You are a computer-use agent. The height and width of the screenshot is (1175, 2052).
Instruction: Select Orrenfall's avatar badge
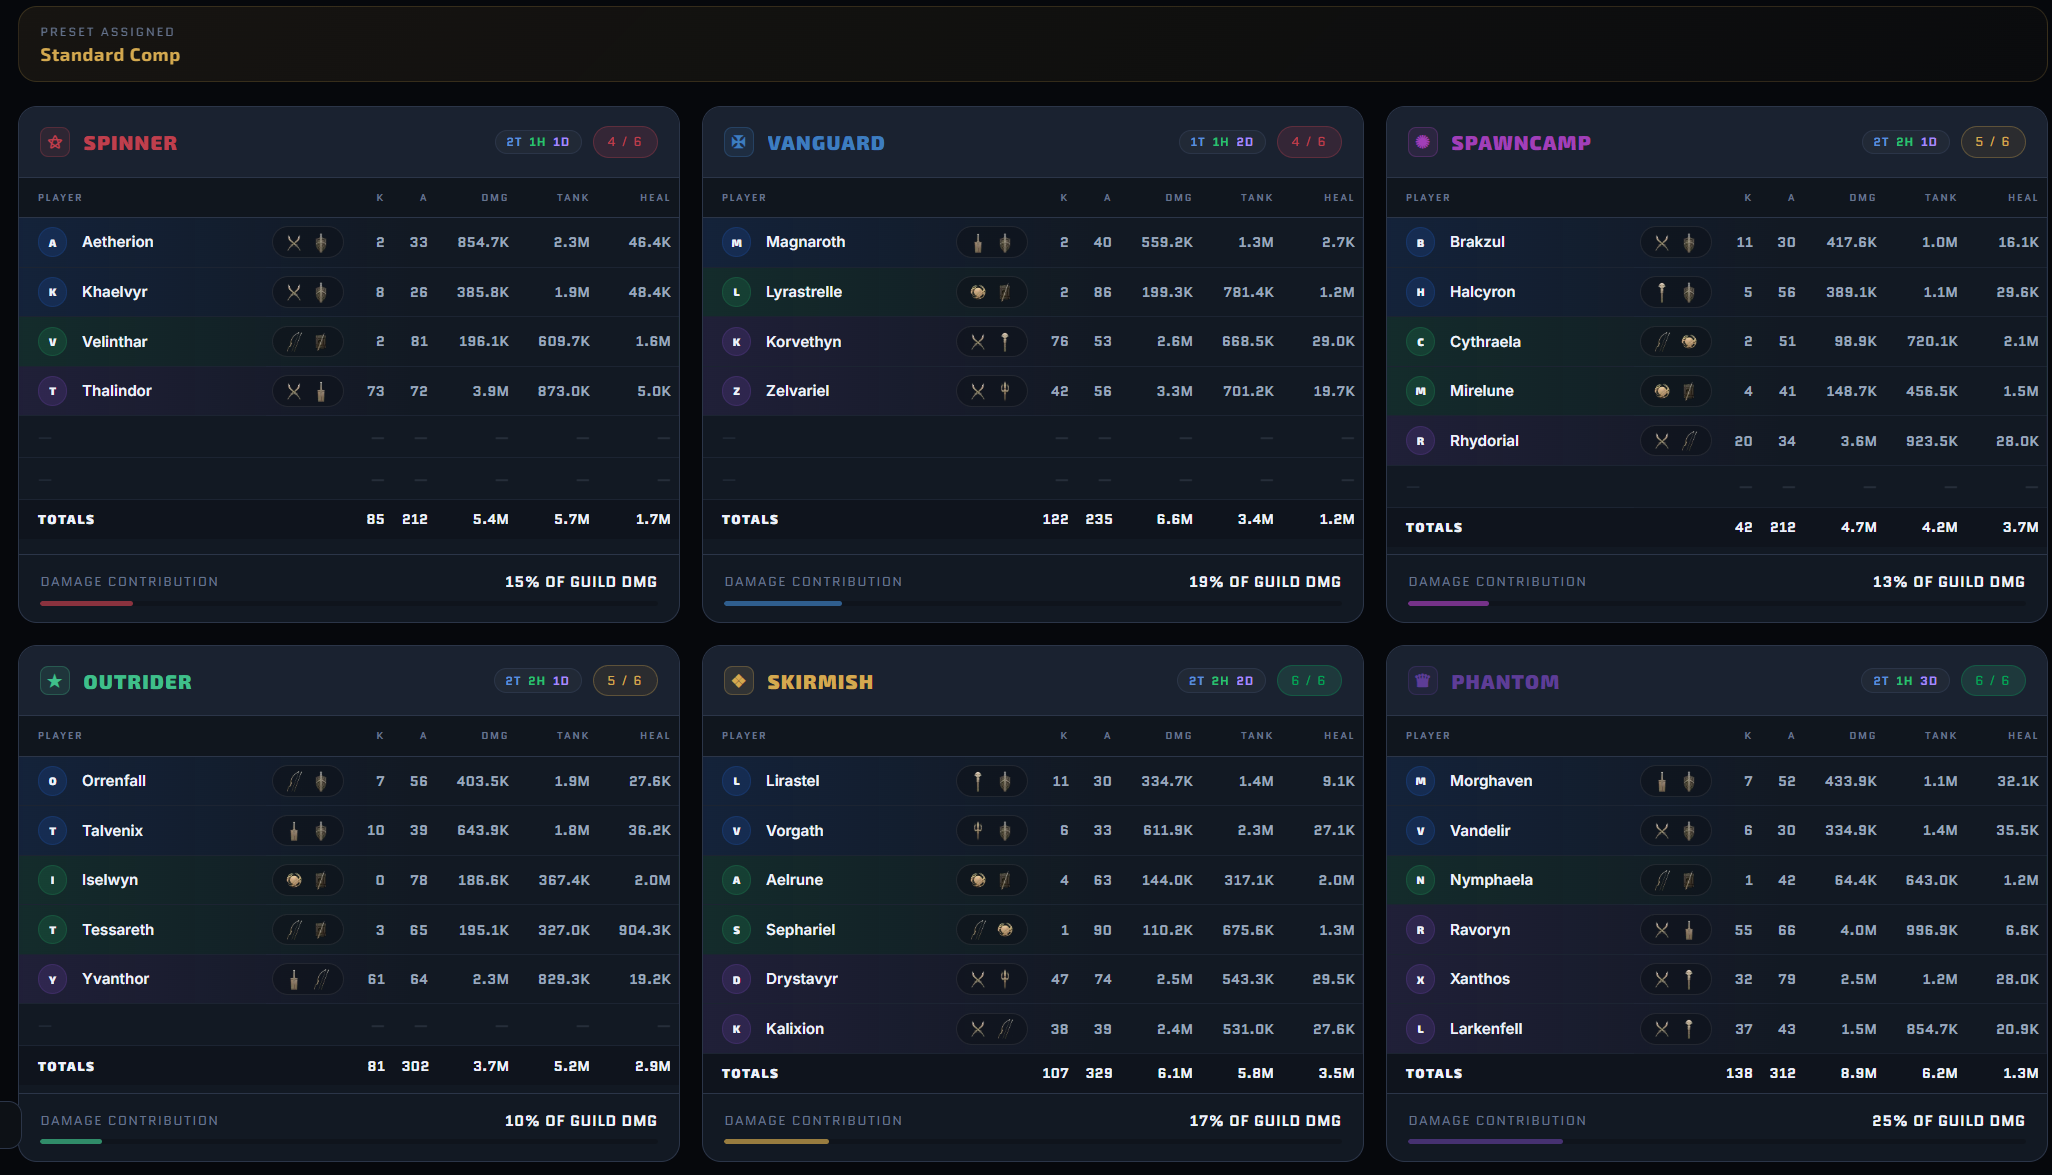pyautogui.click(x=53, y=781)
